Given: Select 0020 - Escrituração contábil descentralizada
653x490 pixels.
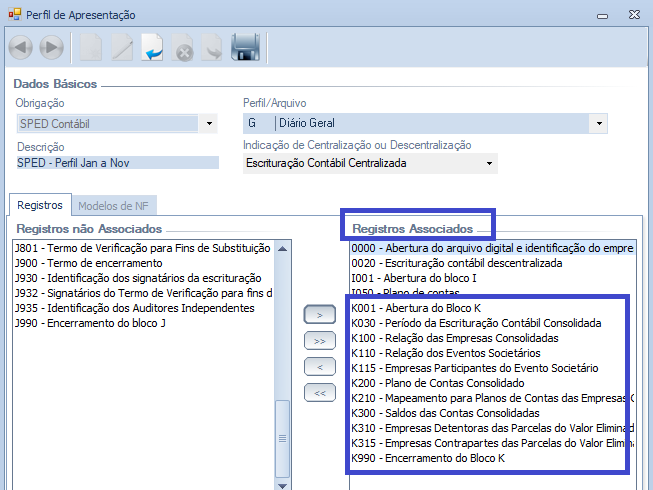Looking at the screenshot, I should 493,263.
